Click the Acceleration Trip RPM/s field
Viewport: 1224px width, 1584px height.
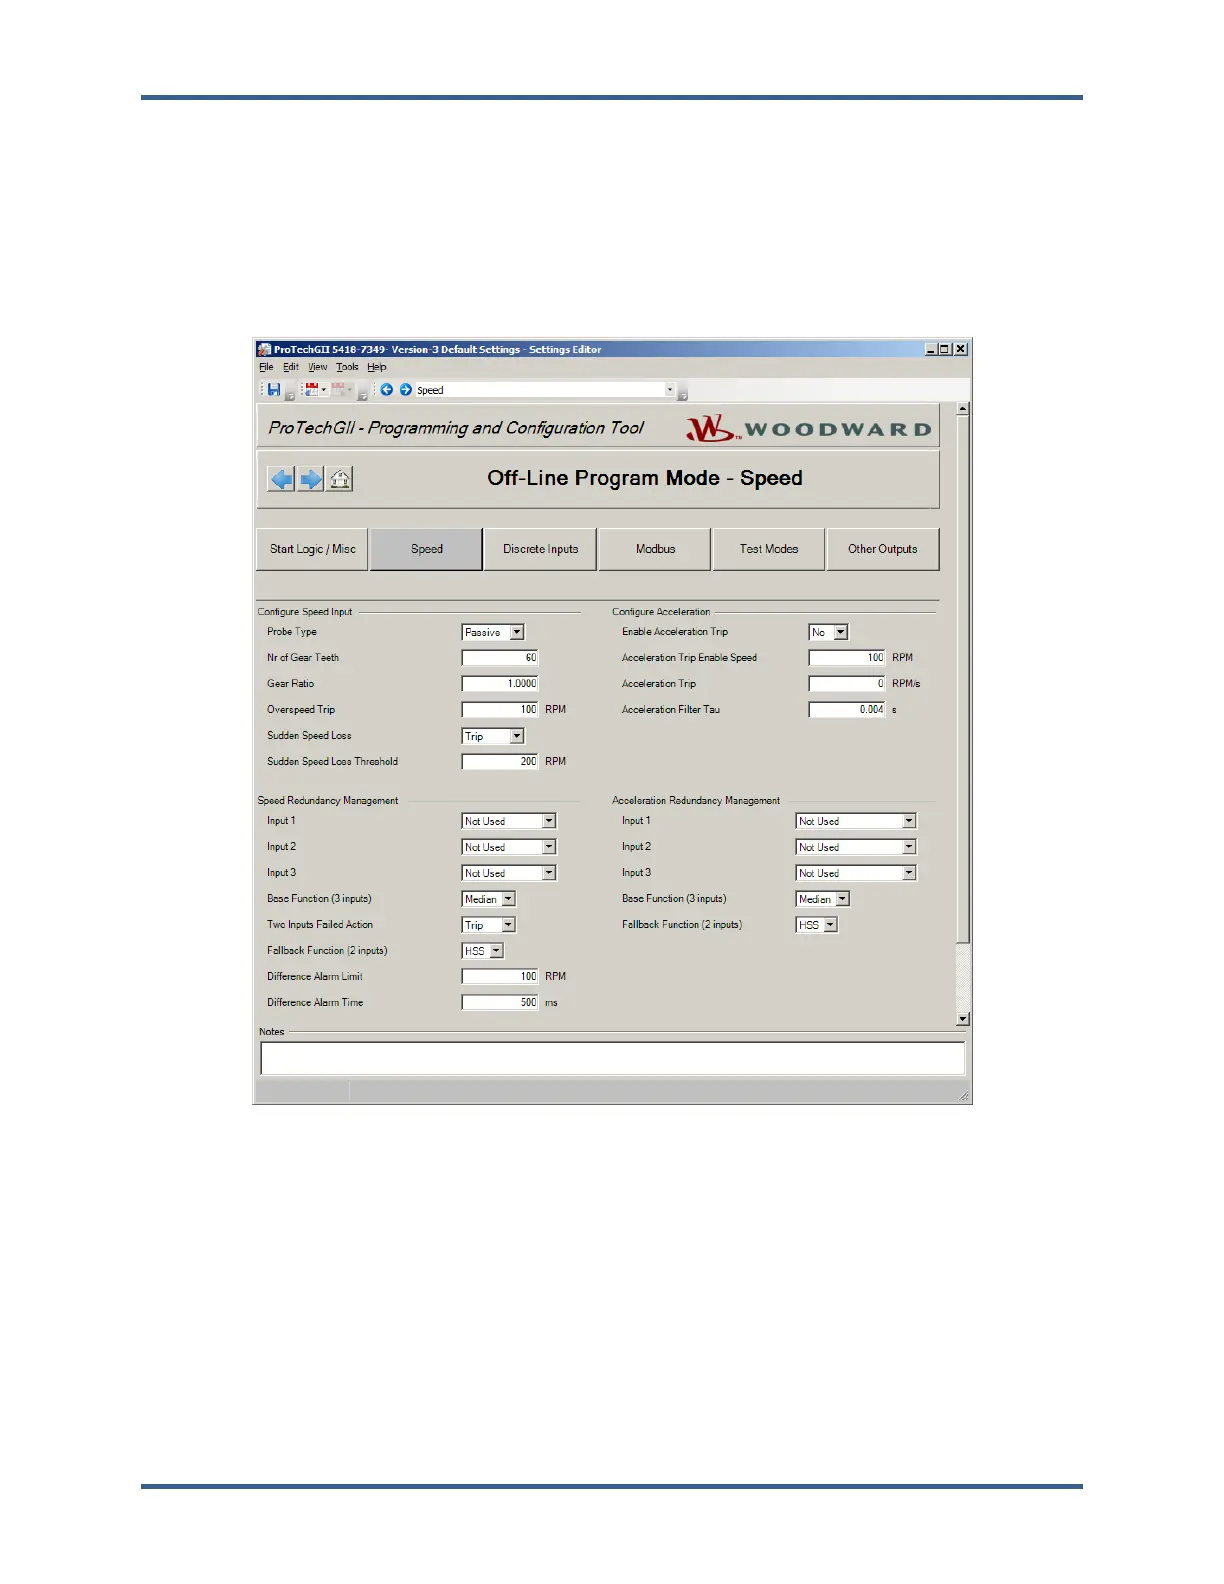pos(847,684)
